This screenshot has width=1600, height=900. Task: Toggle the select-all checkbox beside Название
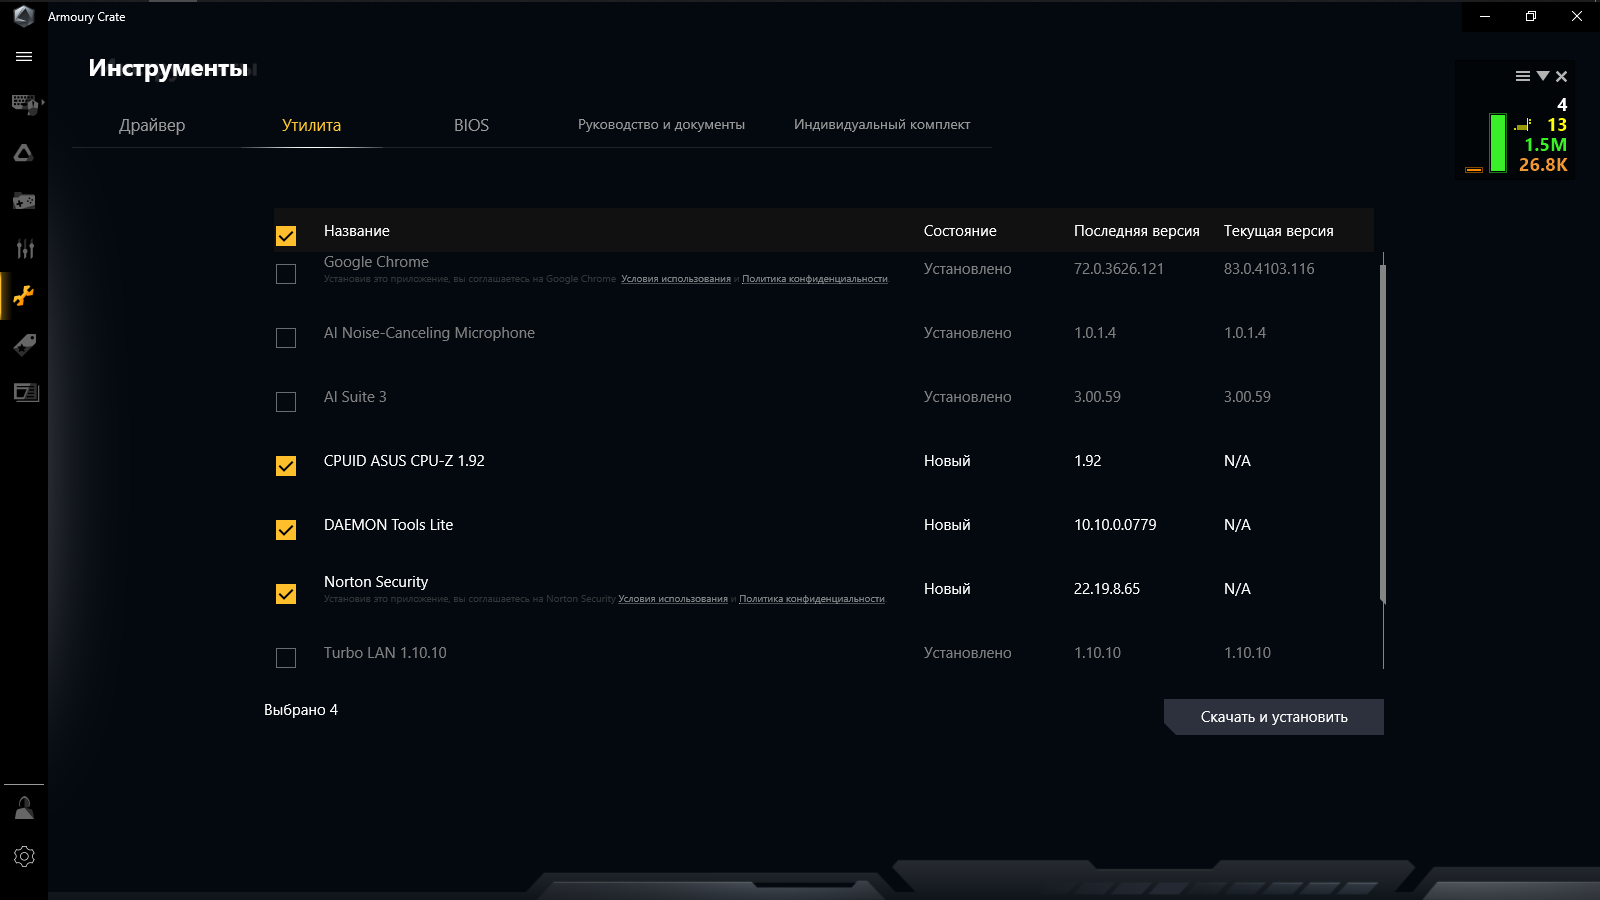coord(286,236)
